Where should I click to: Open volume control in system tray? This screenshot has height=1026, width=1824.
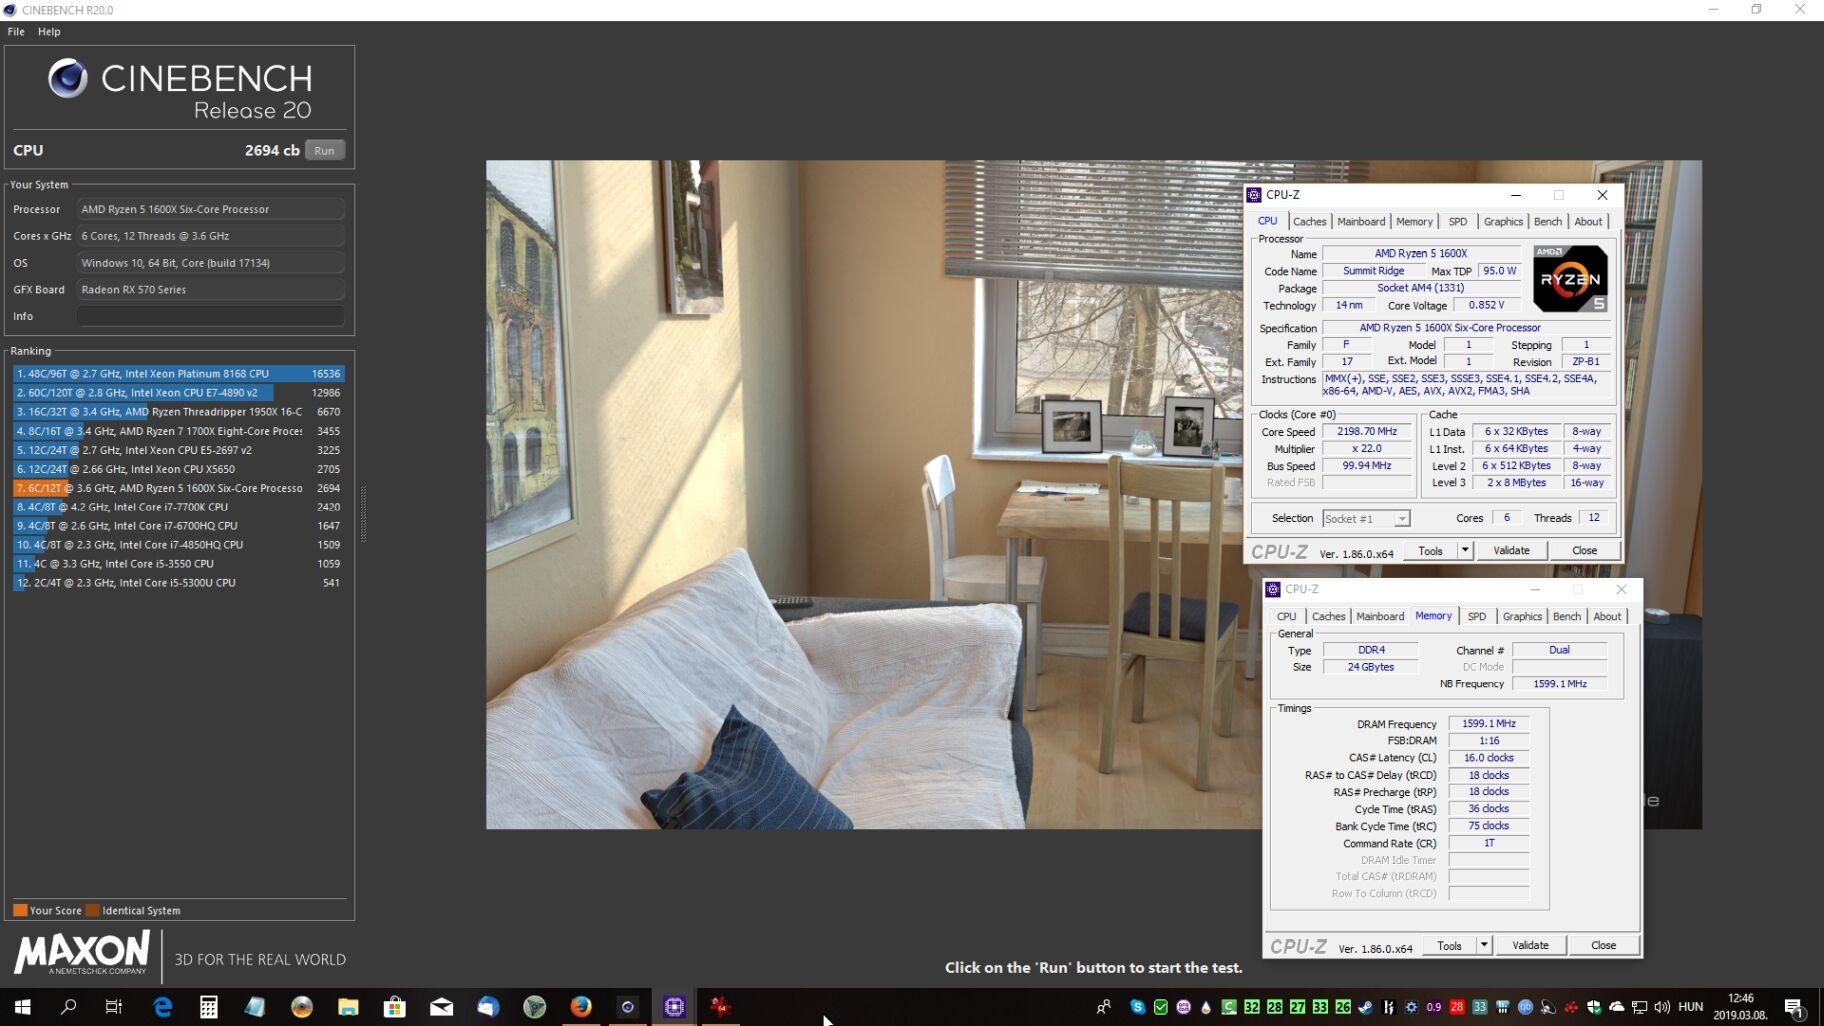1662,1007
